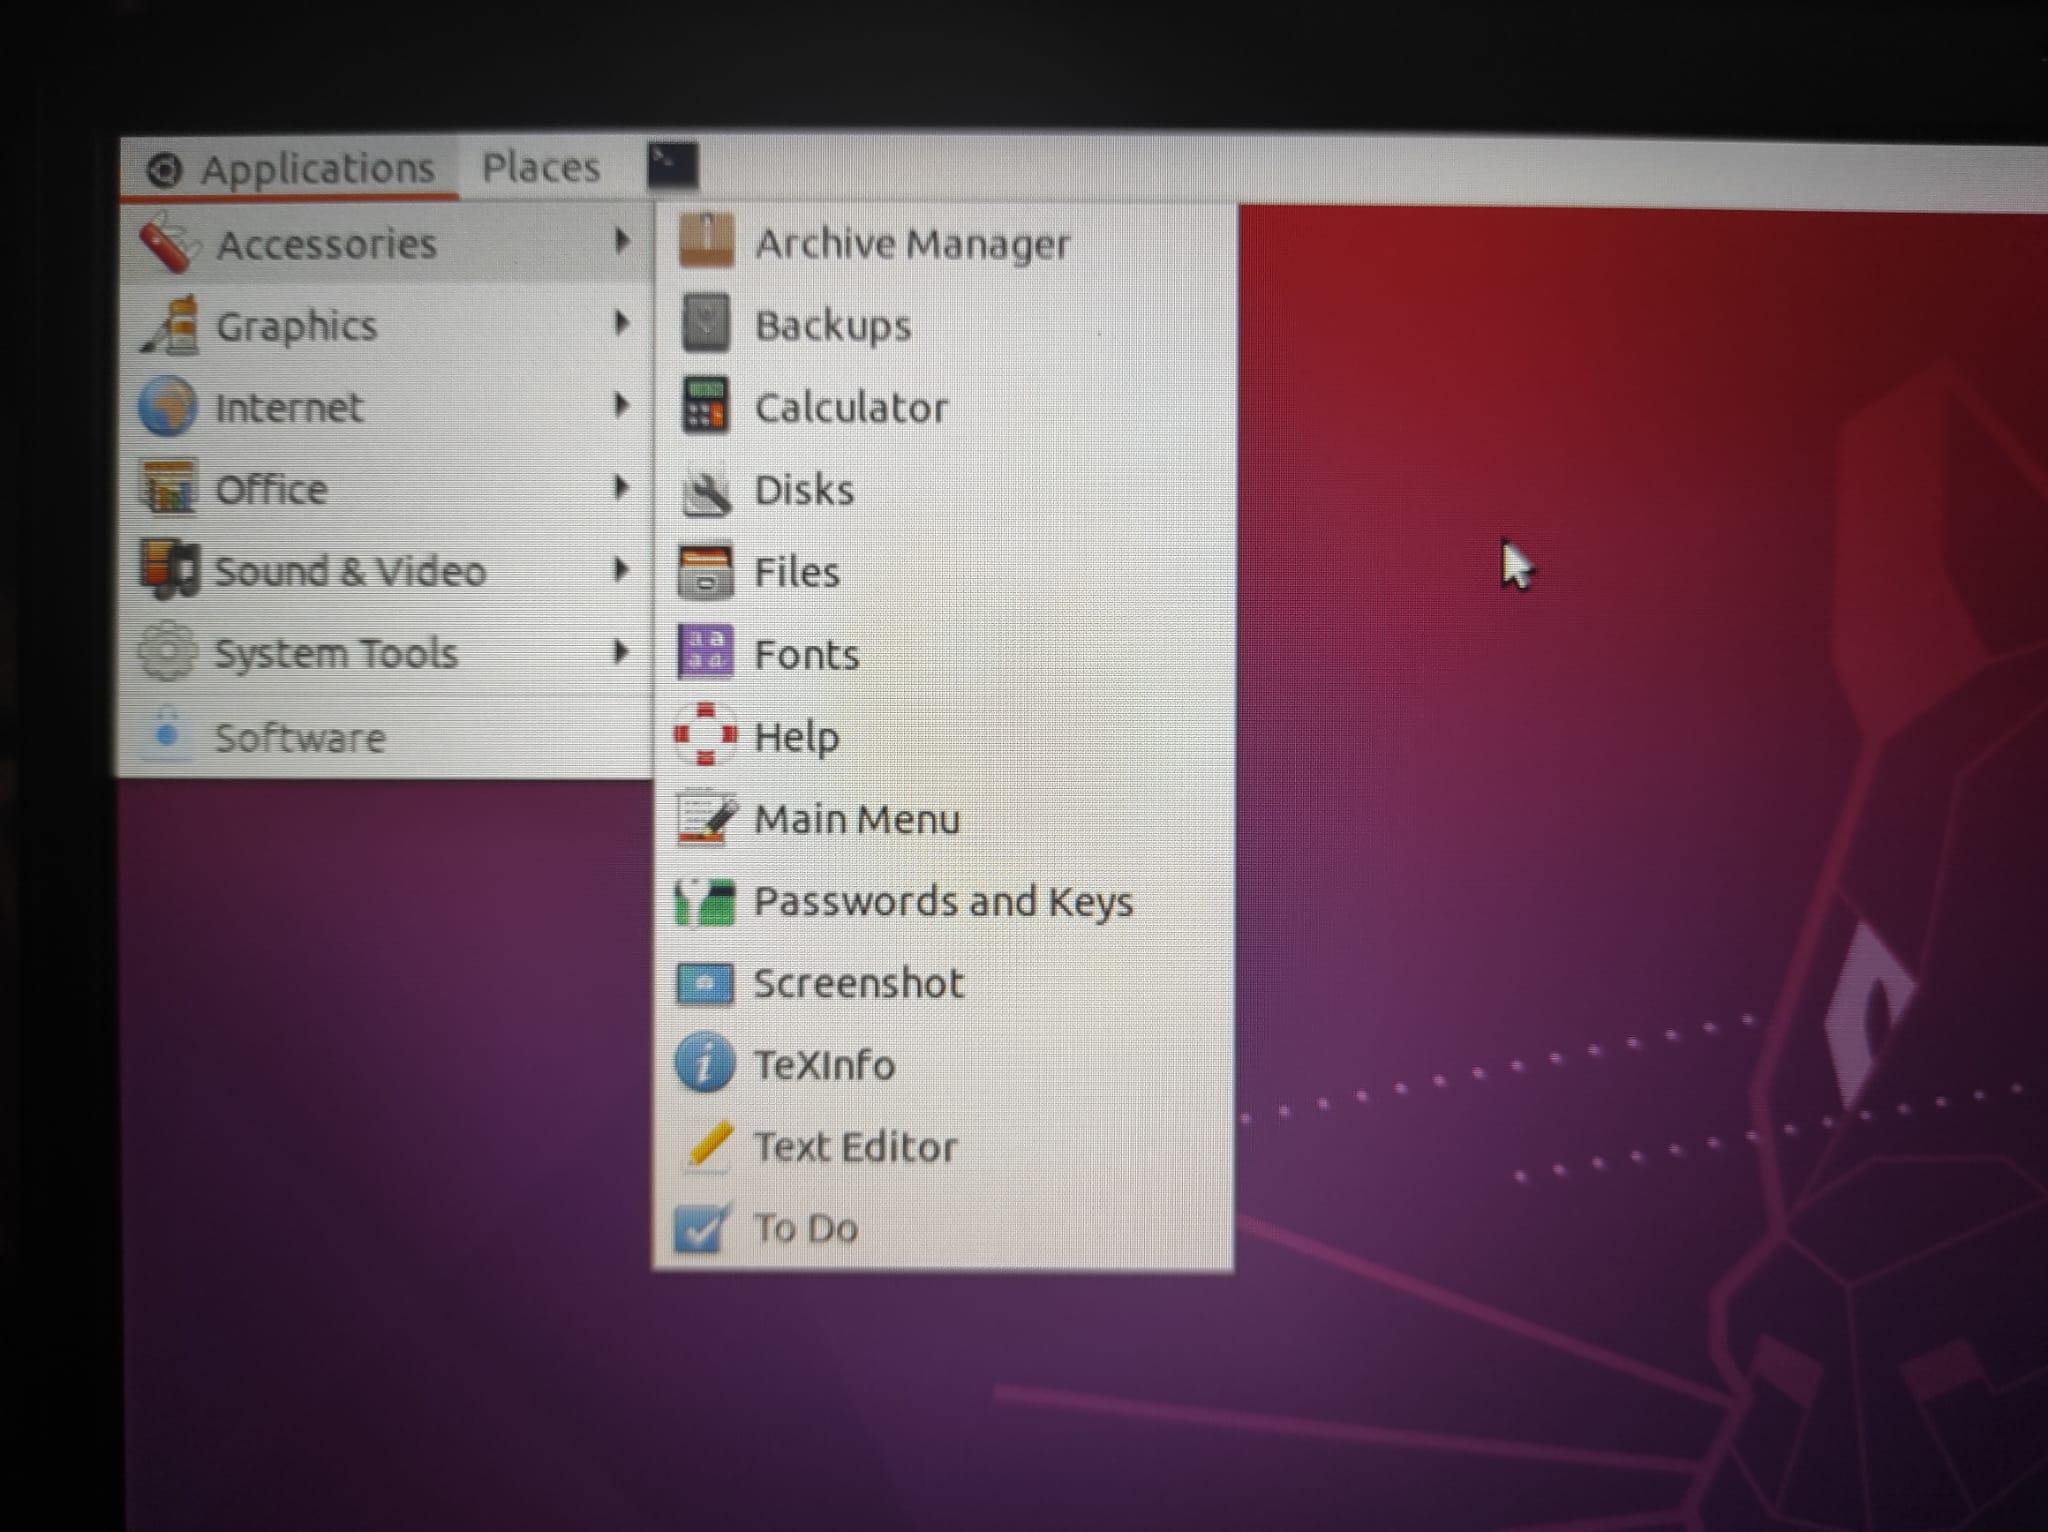Select the Sound & Video category

pos(350,572)
